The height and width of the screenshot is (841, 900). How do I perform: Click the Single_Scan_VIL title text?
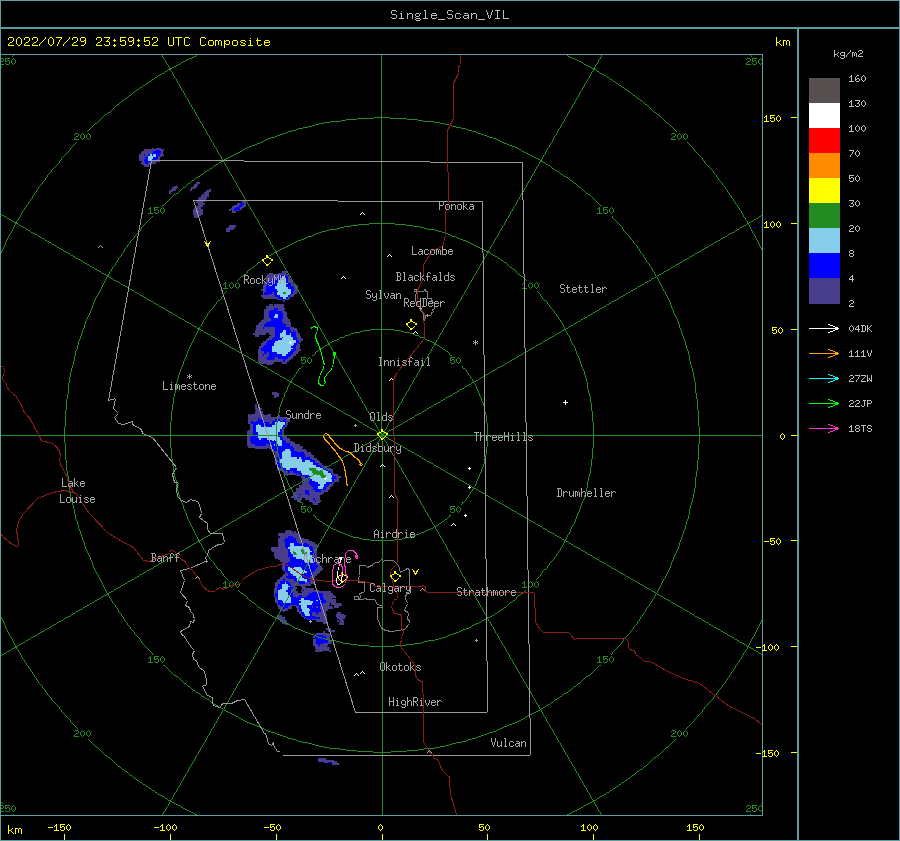(449, 15)
